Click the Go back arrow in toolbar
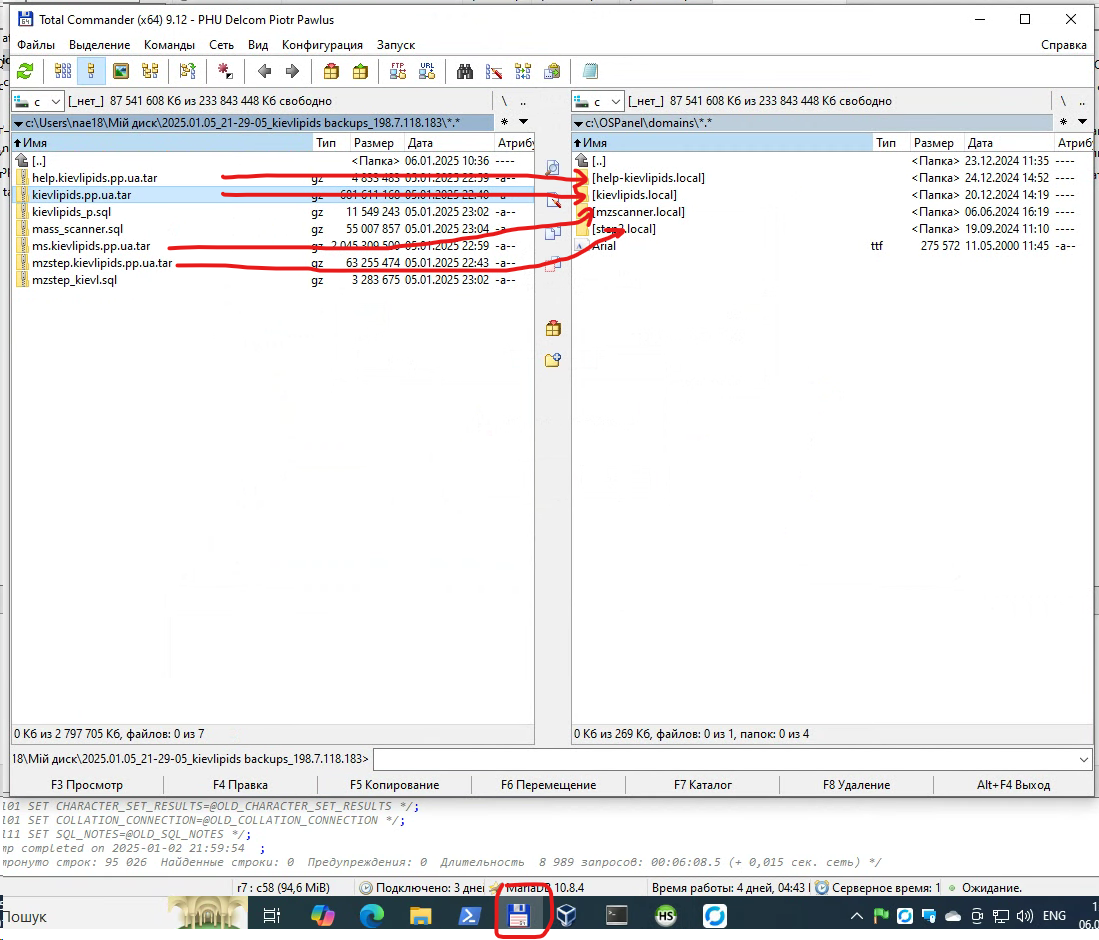The height and width of the screenshot is (940, 1099). 264,71
